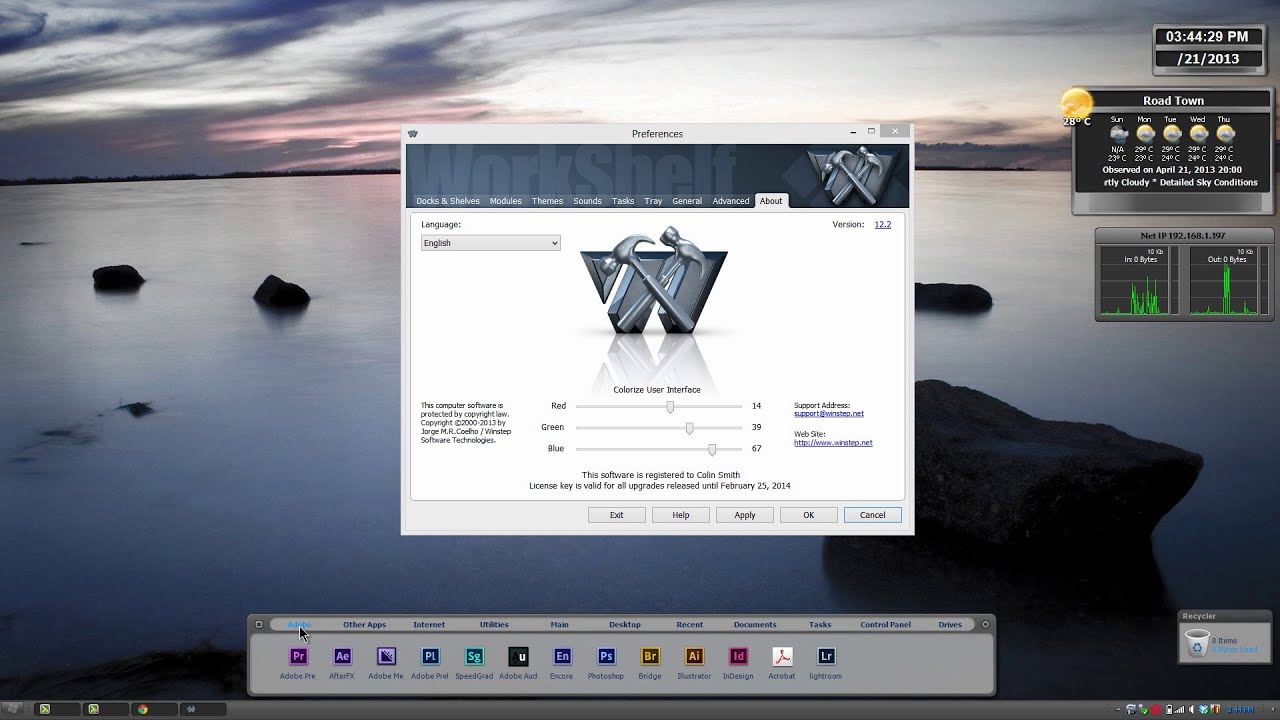The image size is (1280, 720).
Task: Click the Cancel button
Action: [x=873, y=515]
